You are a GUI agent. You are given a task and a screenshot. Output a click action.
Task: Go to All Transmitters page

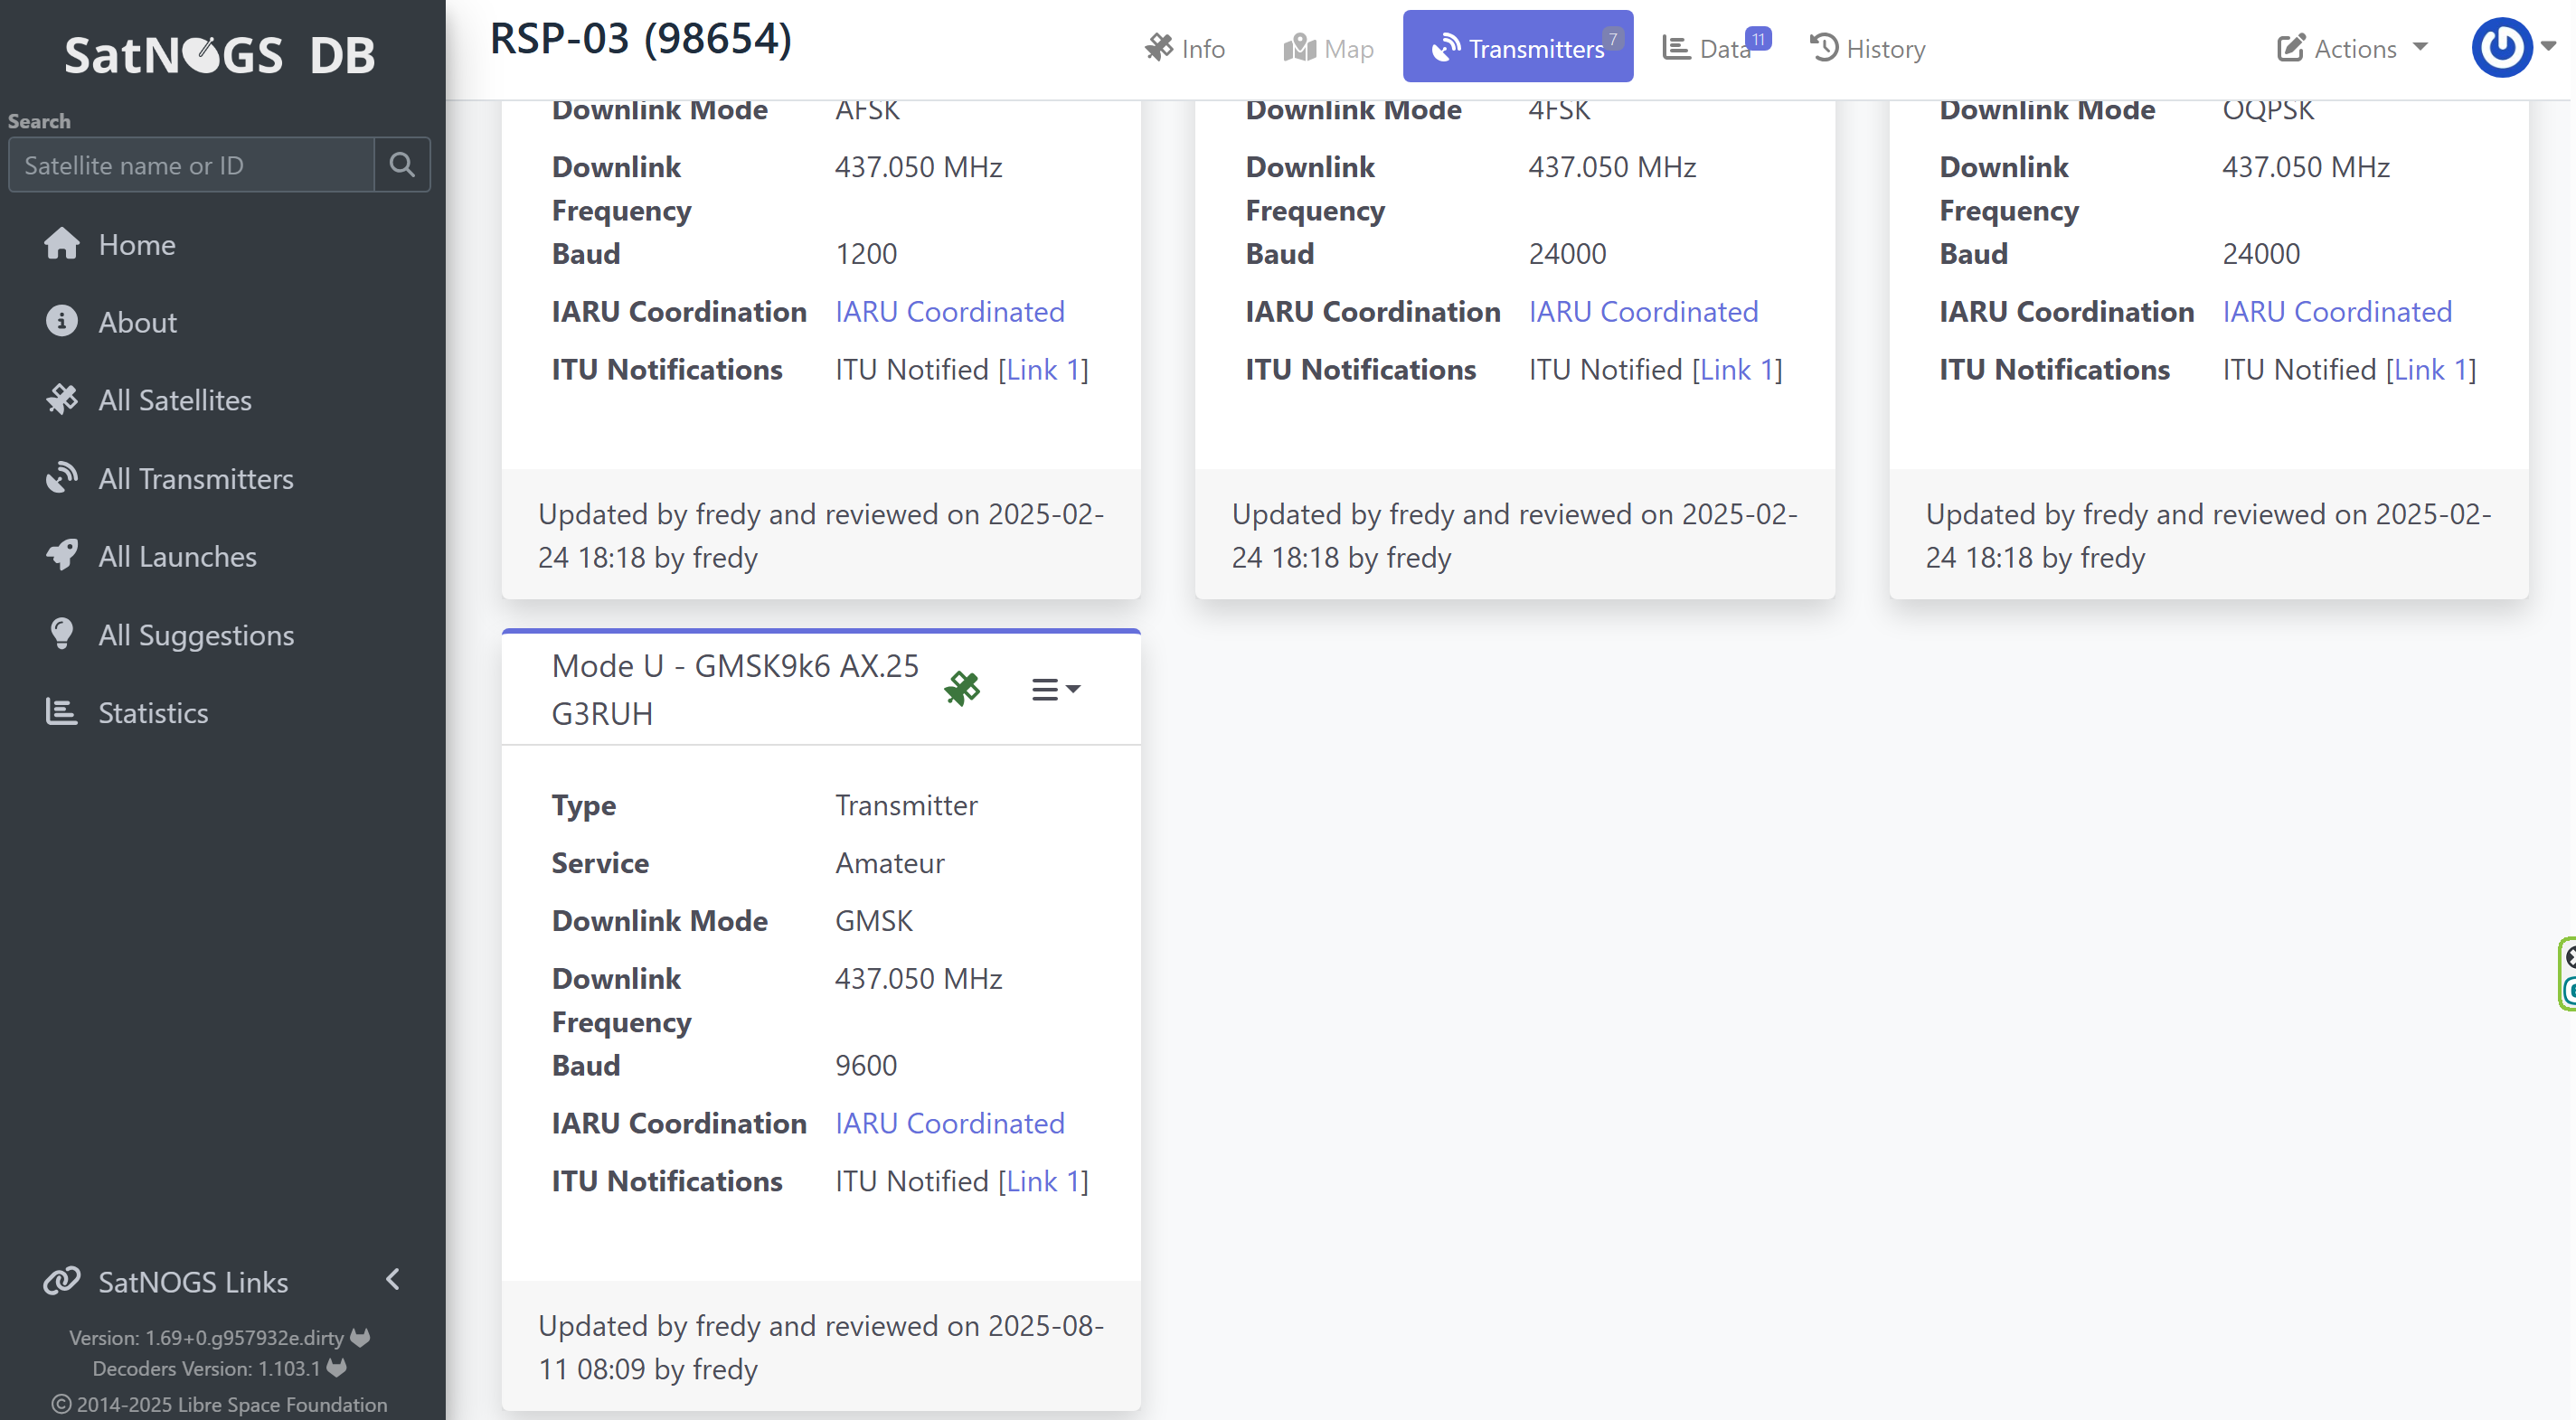195,479
